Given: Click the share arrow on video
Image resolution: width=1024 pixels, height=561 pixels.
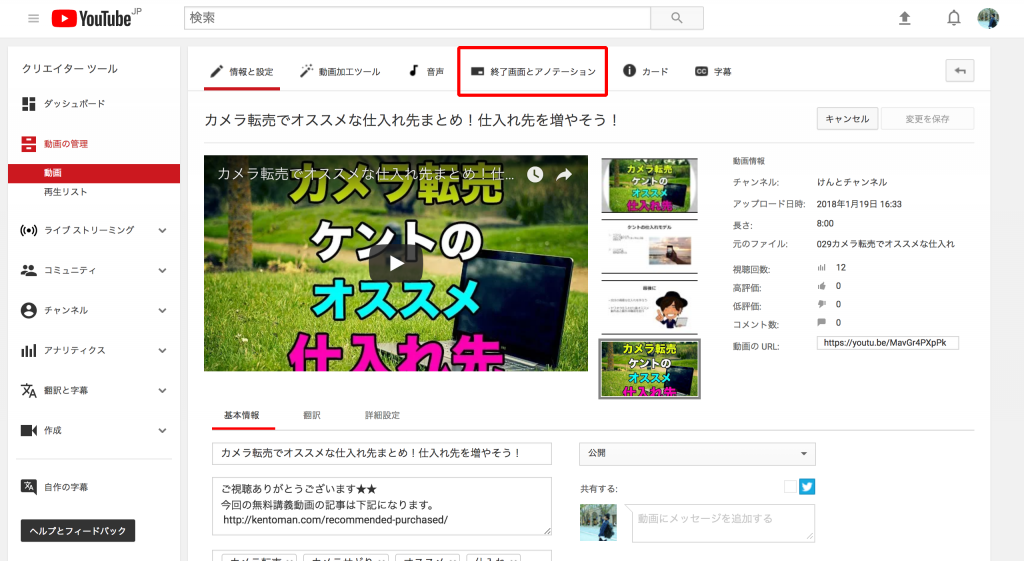Looking at the screenshot, I should pos(564,174).
